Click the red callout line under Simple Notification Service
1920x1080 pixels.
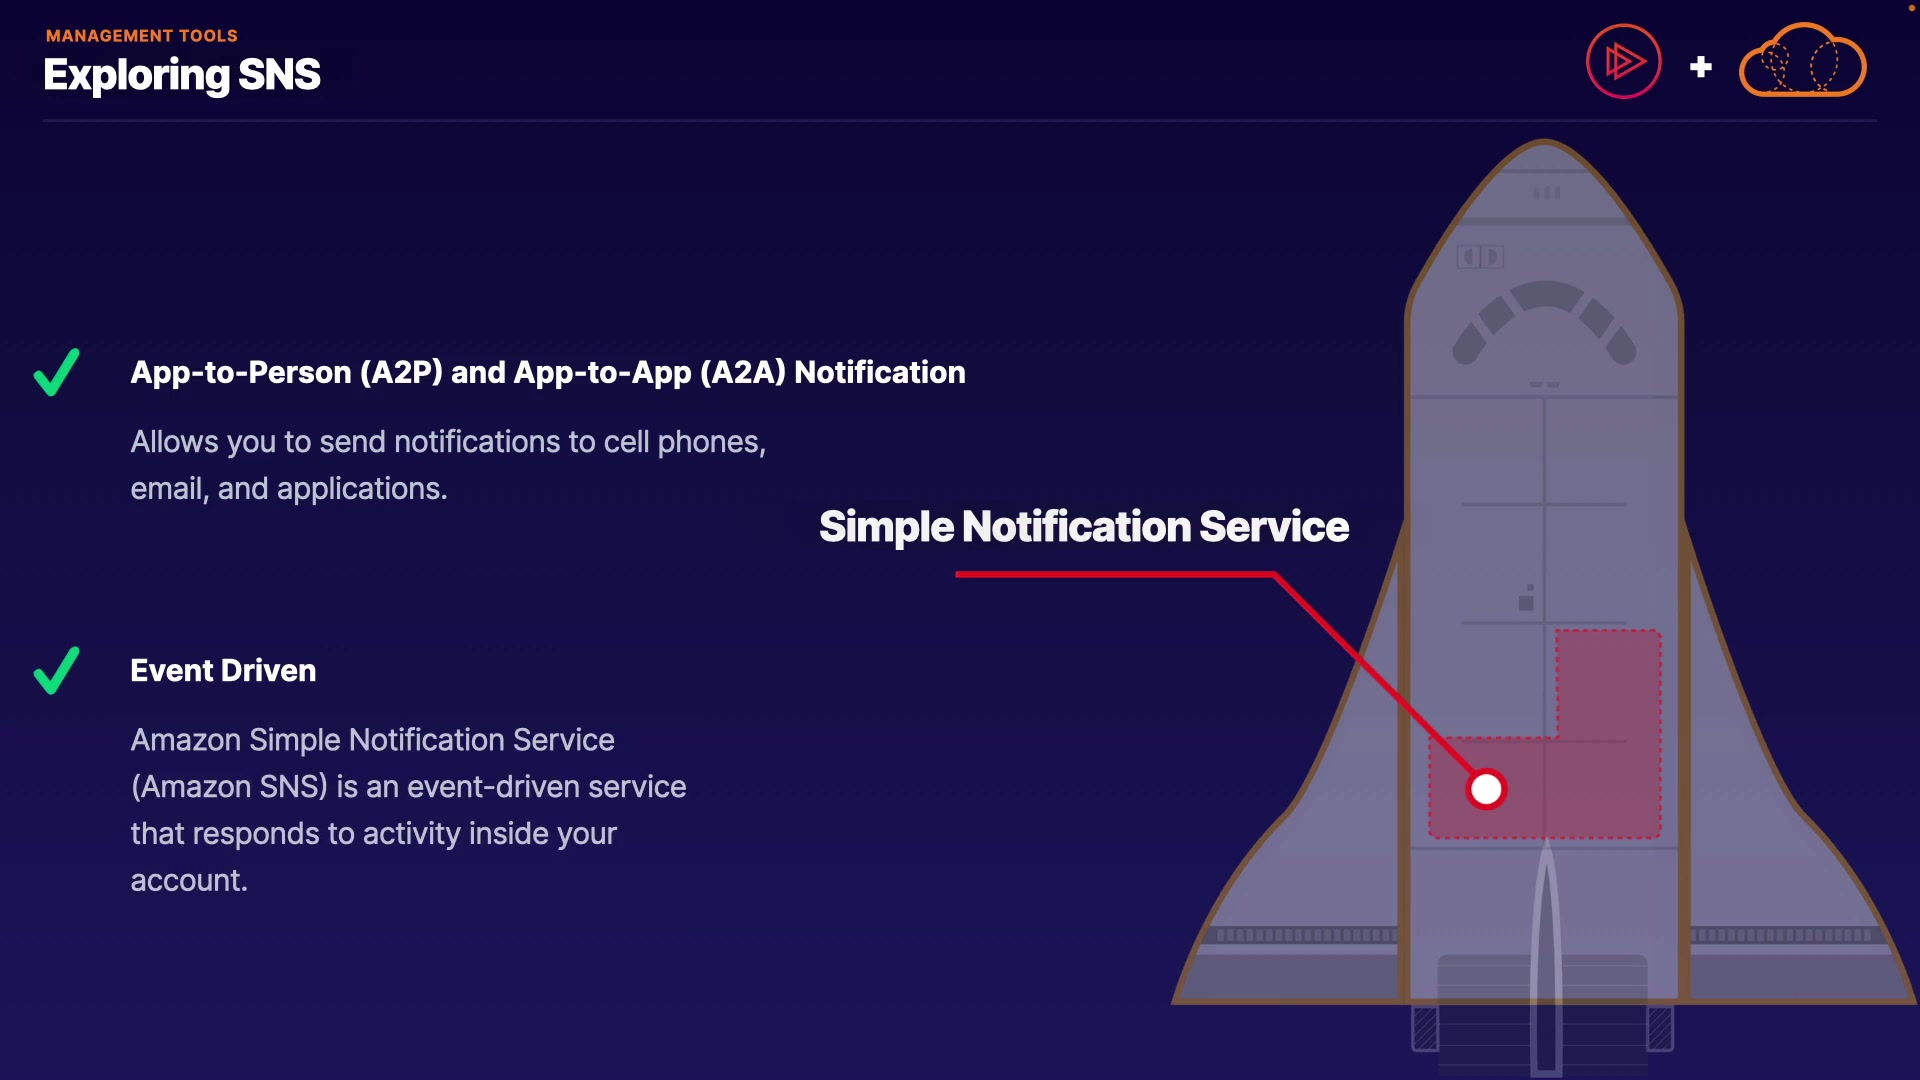[x=1115, y=574]
